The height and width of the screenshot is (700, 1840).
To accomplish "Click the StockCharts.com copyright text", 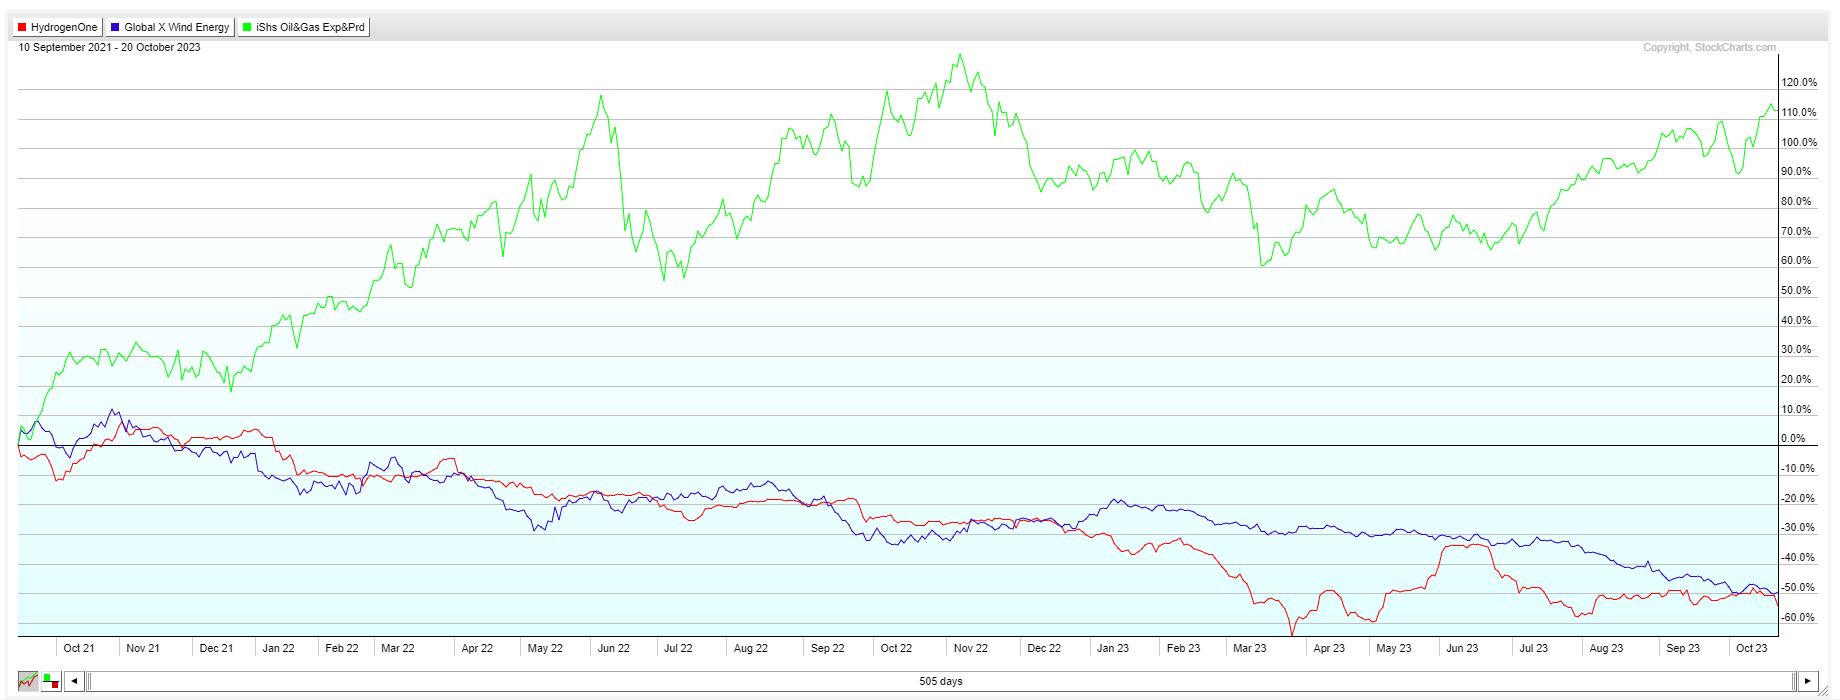I will tap(1709, 47).
